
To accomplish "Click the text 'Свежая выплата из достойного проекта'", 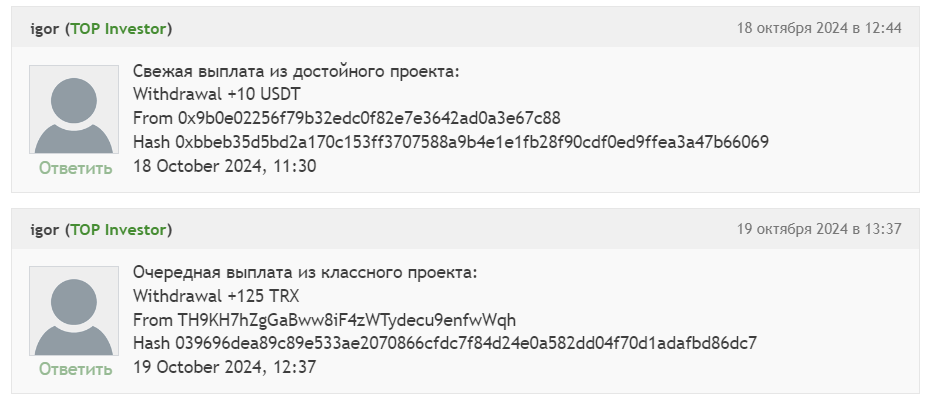I will (296, 71).
